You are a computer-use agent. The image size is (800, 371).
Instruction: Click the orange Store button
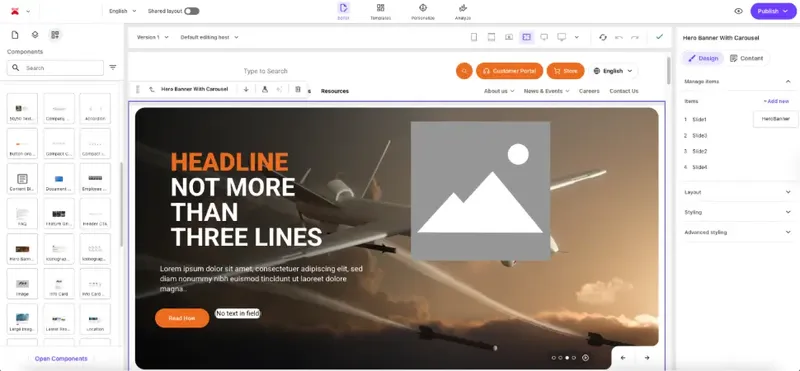(x=565, y=71)
